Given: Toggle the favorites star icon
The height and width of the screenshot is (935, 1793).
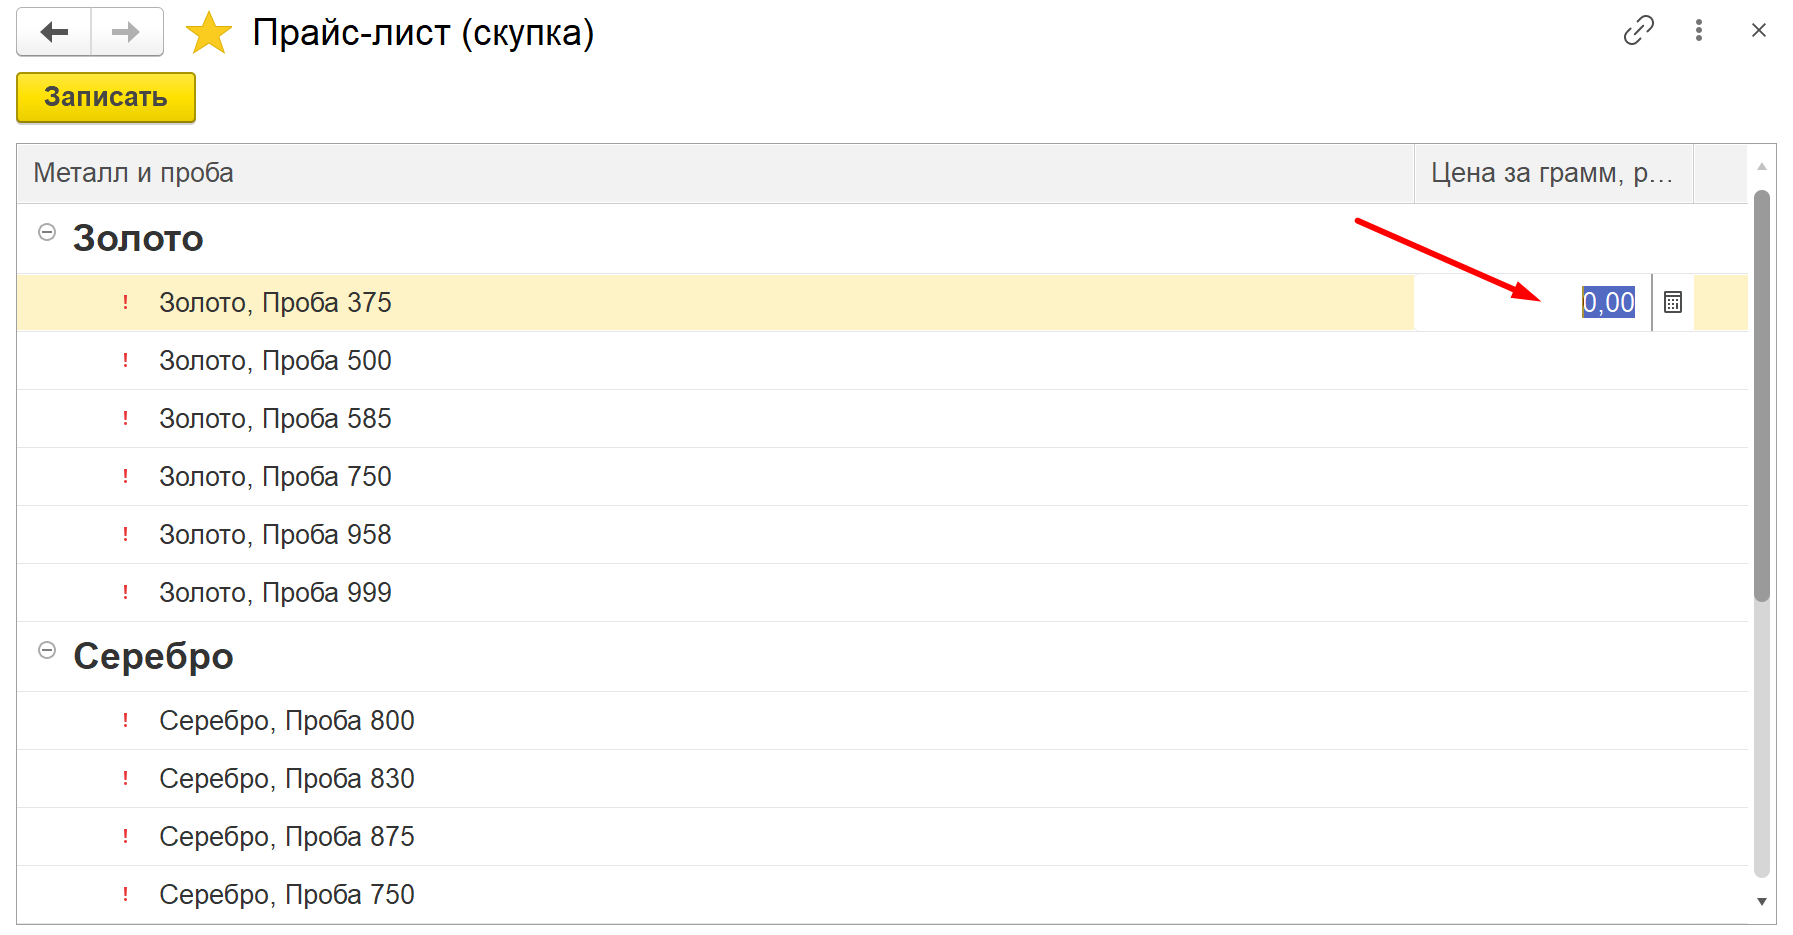Looking at the screenshot, I should 208,33.
